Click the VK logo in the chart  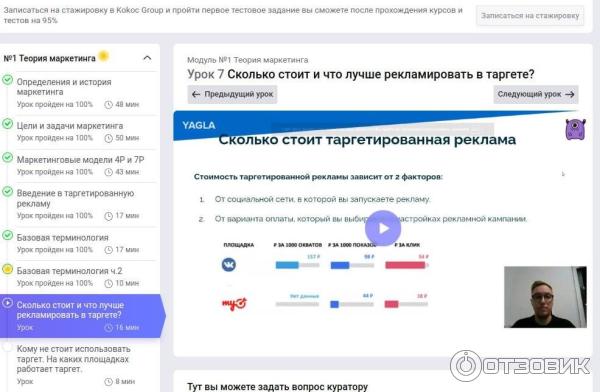[229, 265]
